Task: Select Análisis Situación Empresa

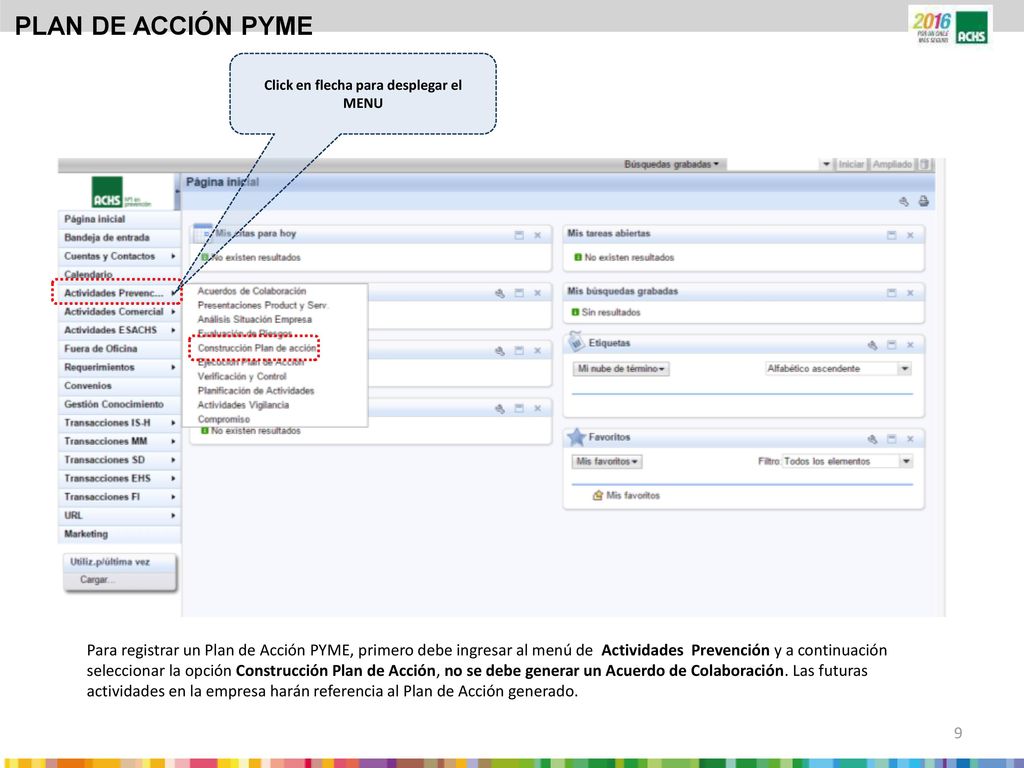Action: [x=255, y=319]
